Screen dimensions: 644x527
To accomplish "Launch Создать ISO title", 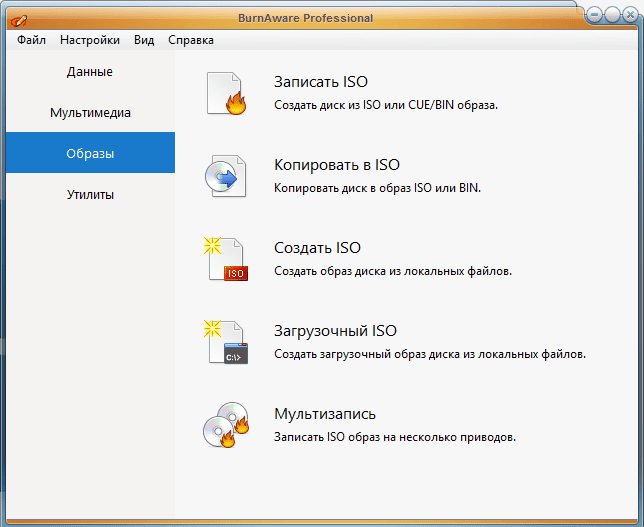I will pos(317,248).
